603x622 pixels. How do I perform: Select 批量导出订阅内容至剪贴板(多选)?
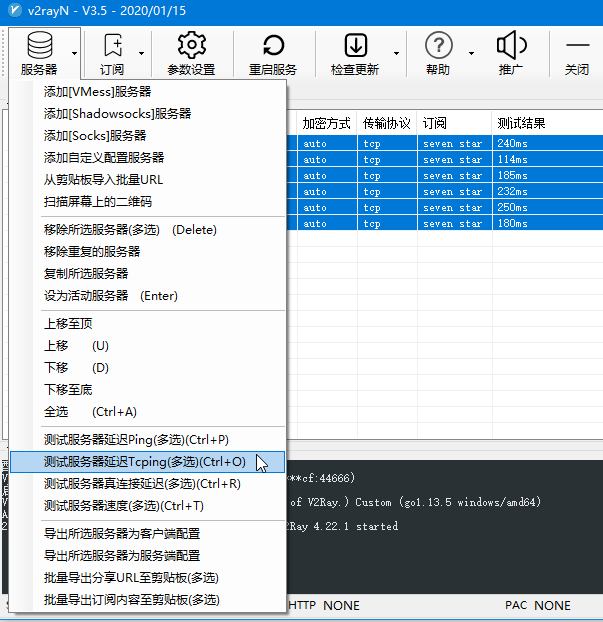[x=148, y=600]
